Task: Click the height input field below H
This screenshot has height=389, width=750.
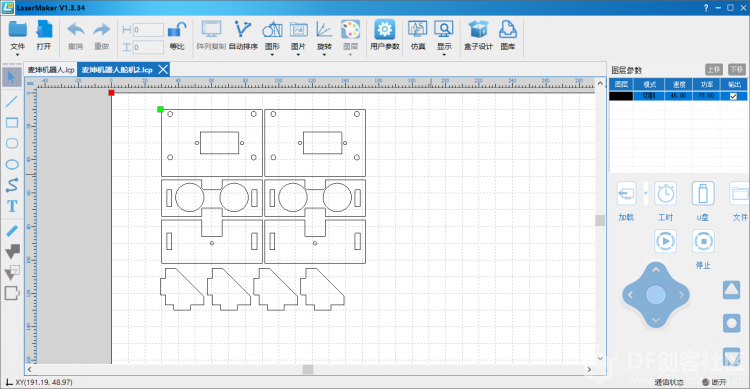Action: click(x=148, y=47)
